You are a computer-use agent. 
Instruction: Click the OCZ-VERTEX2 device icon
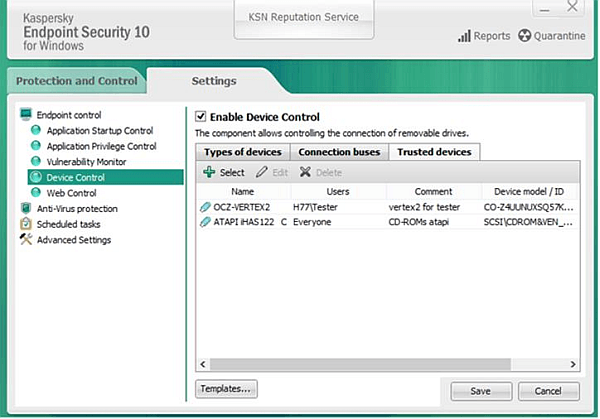point(205,207)
